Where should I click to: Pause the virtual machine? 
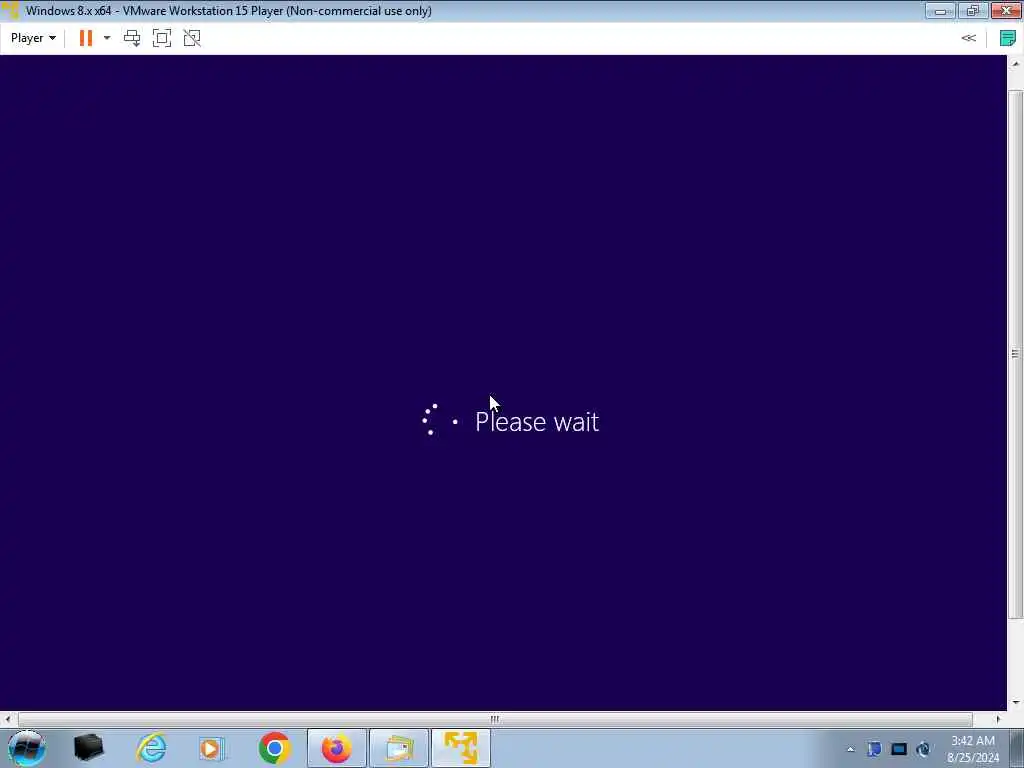86,38
